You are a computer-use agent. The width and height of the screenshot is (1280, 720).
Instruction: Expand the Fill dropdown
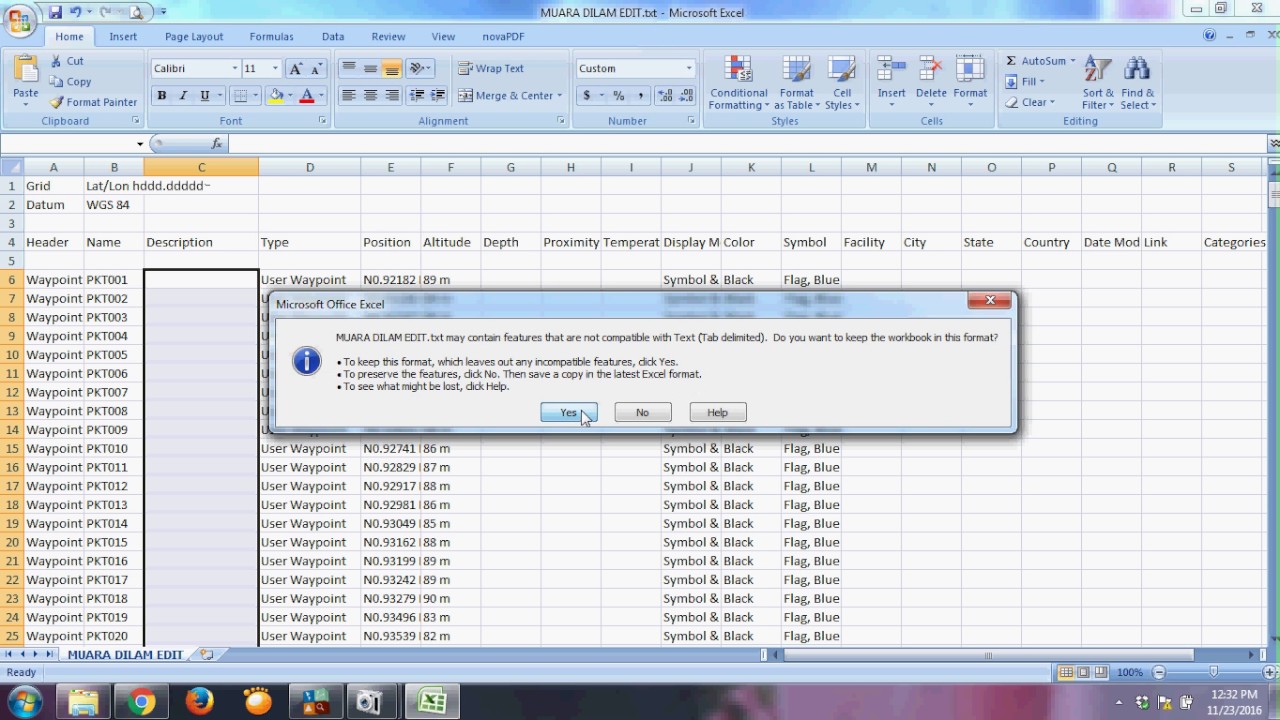[1041, 82]
